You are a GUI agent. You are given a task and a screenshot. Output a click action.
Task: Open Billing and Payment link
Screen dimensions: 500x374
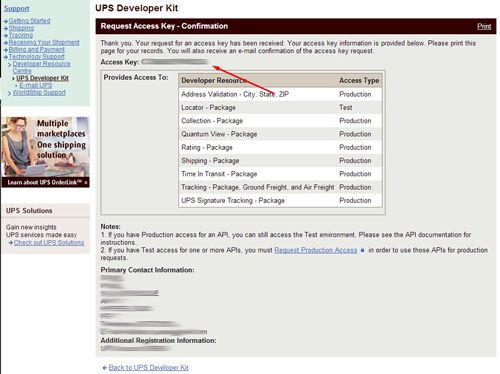coord(37,49)
